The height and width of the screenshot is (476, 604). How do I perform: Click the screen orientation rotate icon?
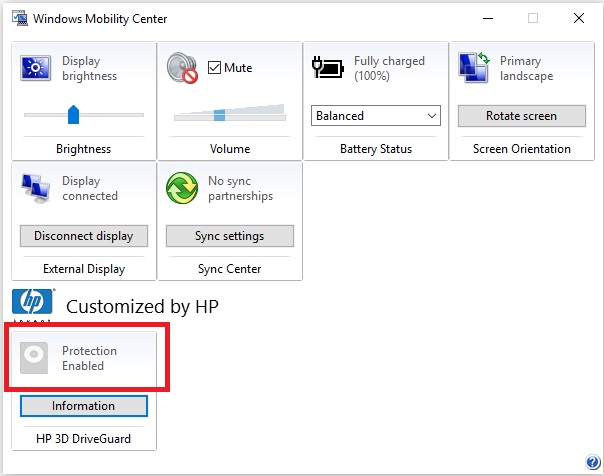pos(474,68)
